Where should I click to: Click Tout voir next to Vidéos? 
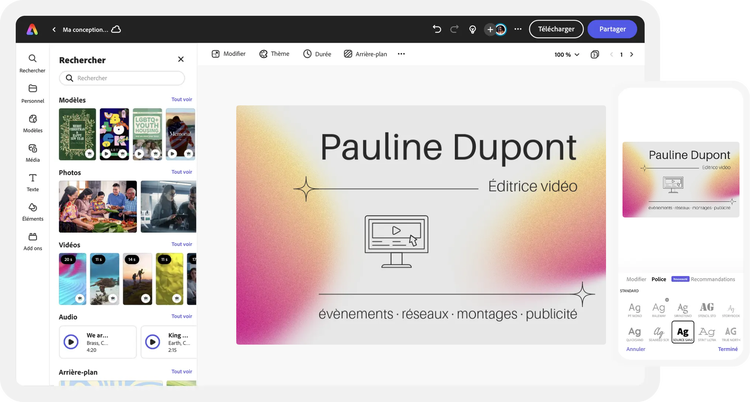click(x=182, y=244)
